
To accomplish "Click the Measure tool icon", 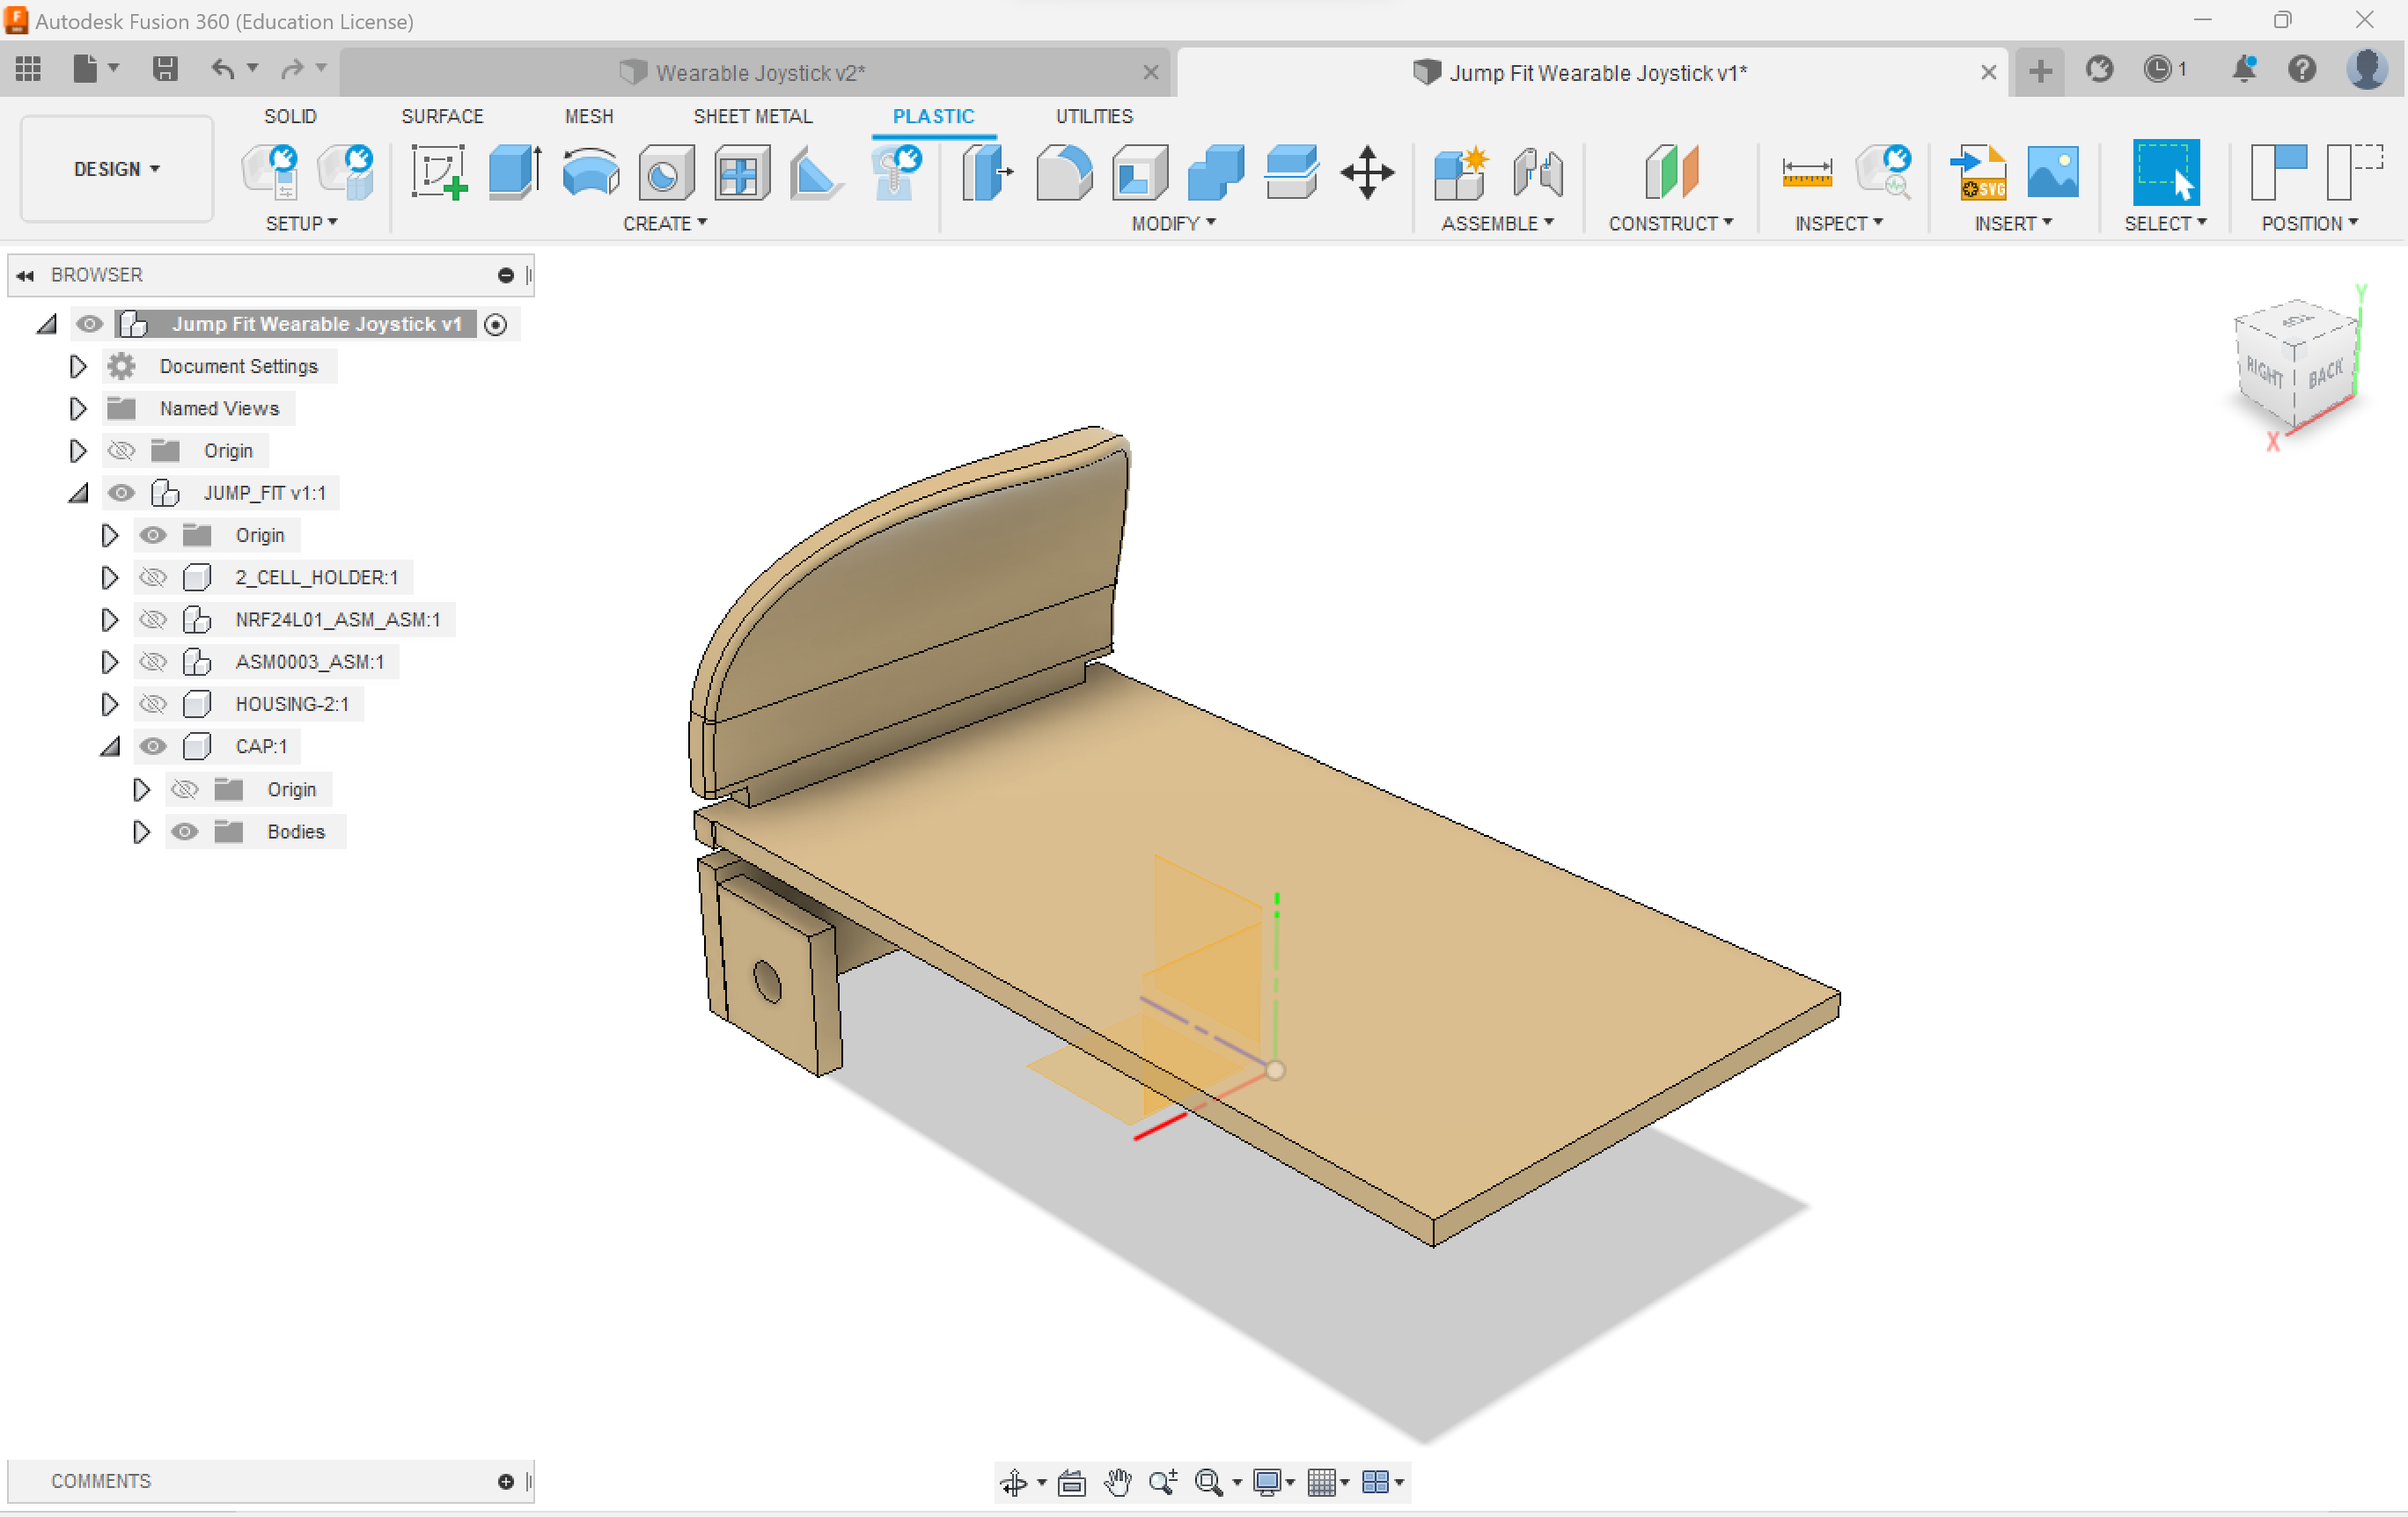I will pyautogui.click(x=1806, y=172).
